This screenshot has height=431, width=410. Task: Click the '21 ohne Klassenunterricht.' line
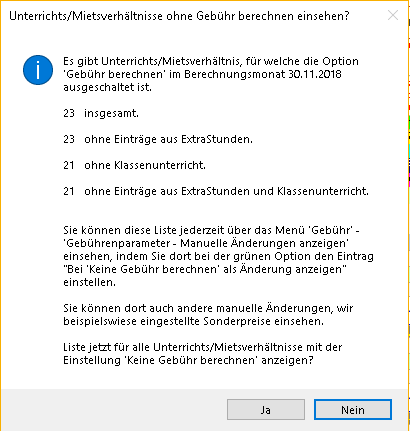(134, 165)
